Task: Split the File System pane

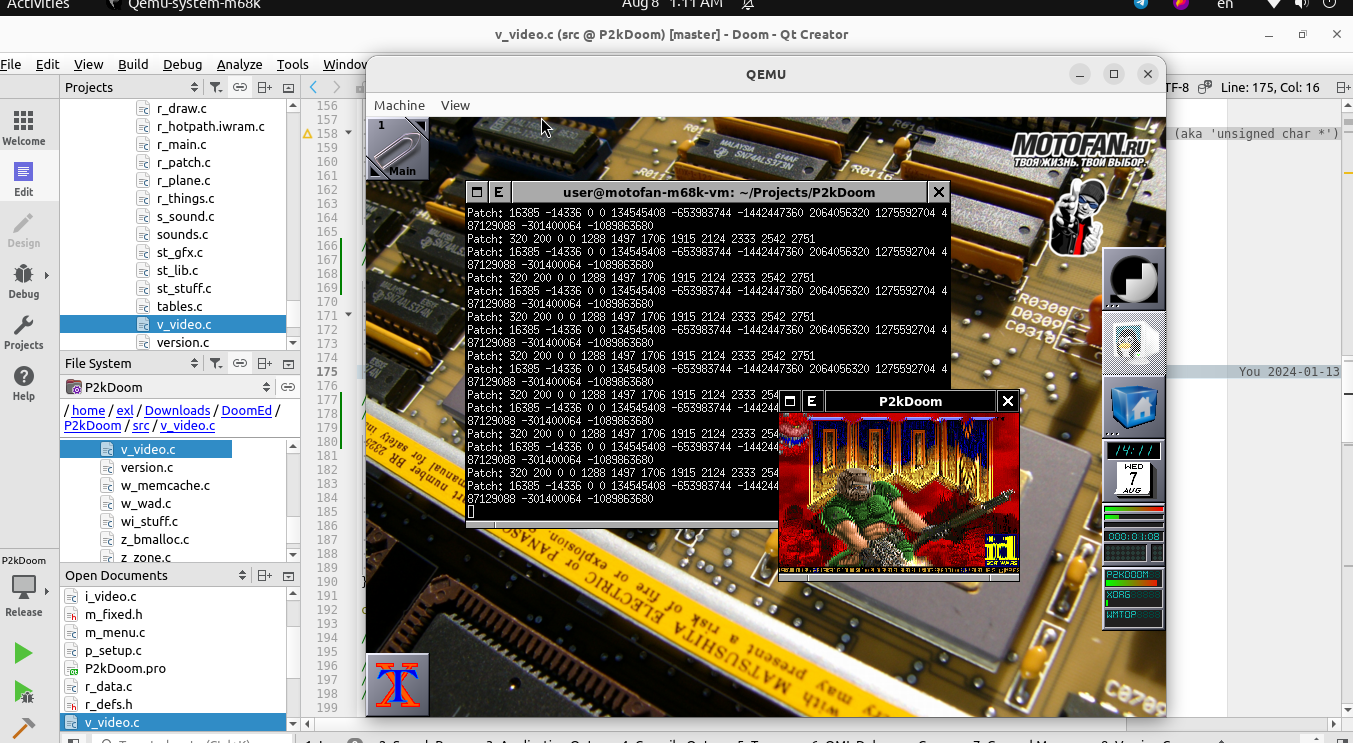Action: pyautogui.click(x=264, y=363)
